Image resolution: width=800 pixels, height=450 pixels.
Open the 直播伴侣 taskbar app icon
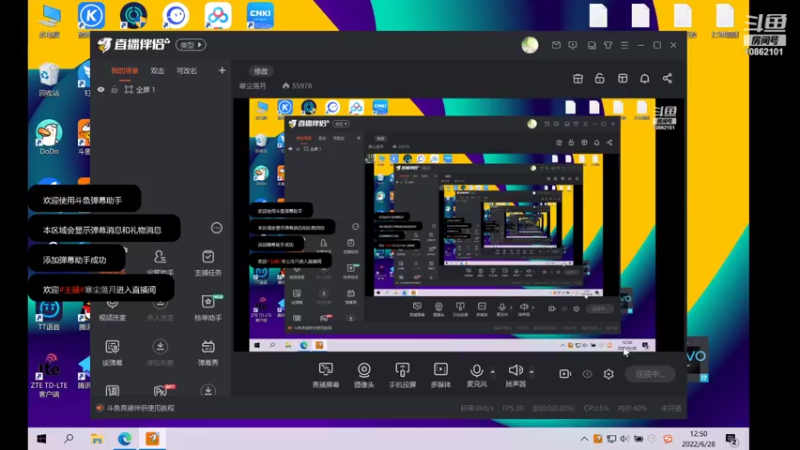tap(152, 439)
